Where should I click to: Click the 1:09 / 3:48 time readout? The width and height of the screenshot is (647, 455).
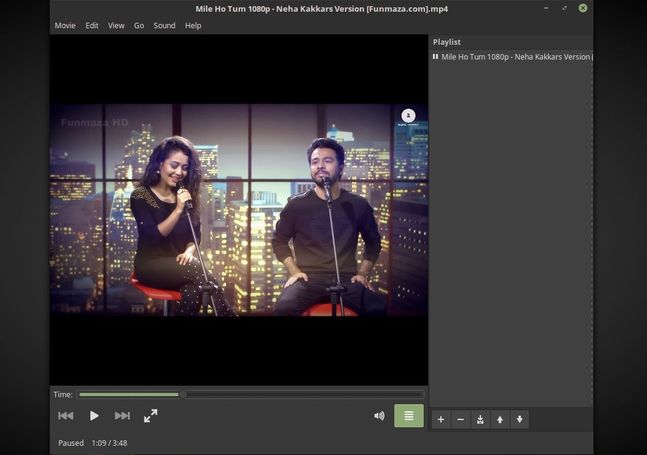point(109,443)
